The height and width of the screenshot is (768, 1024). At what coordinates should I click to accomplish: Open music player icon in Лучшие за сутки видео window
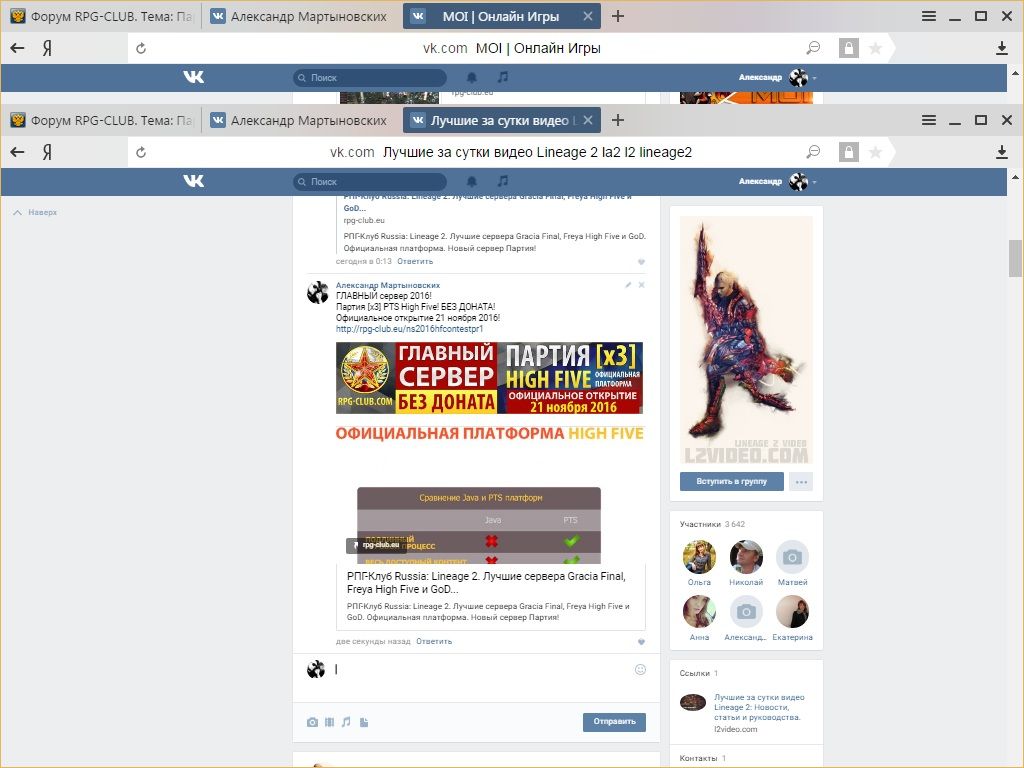[x=502, y=180]
